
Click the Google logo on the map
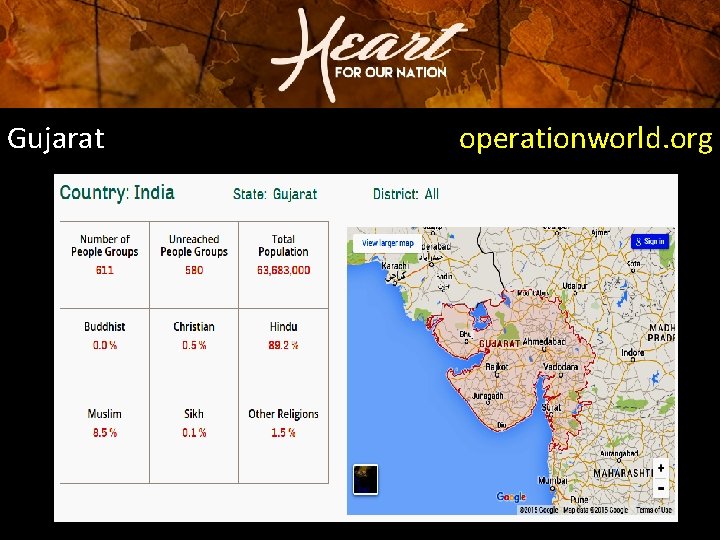pyautogui.click(x=511, y=497)
